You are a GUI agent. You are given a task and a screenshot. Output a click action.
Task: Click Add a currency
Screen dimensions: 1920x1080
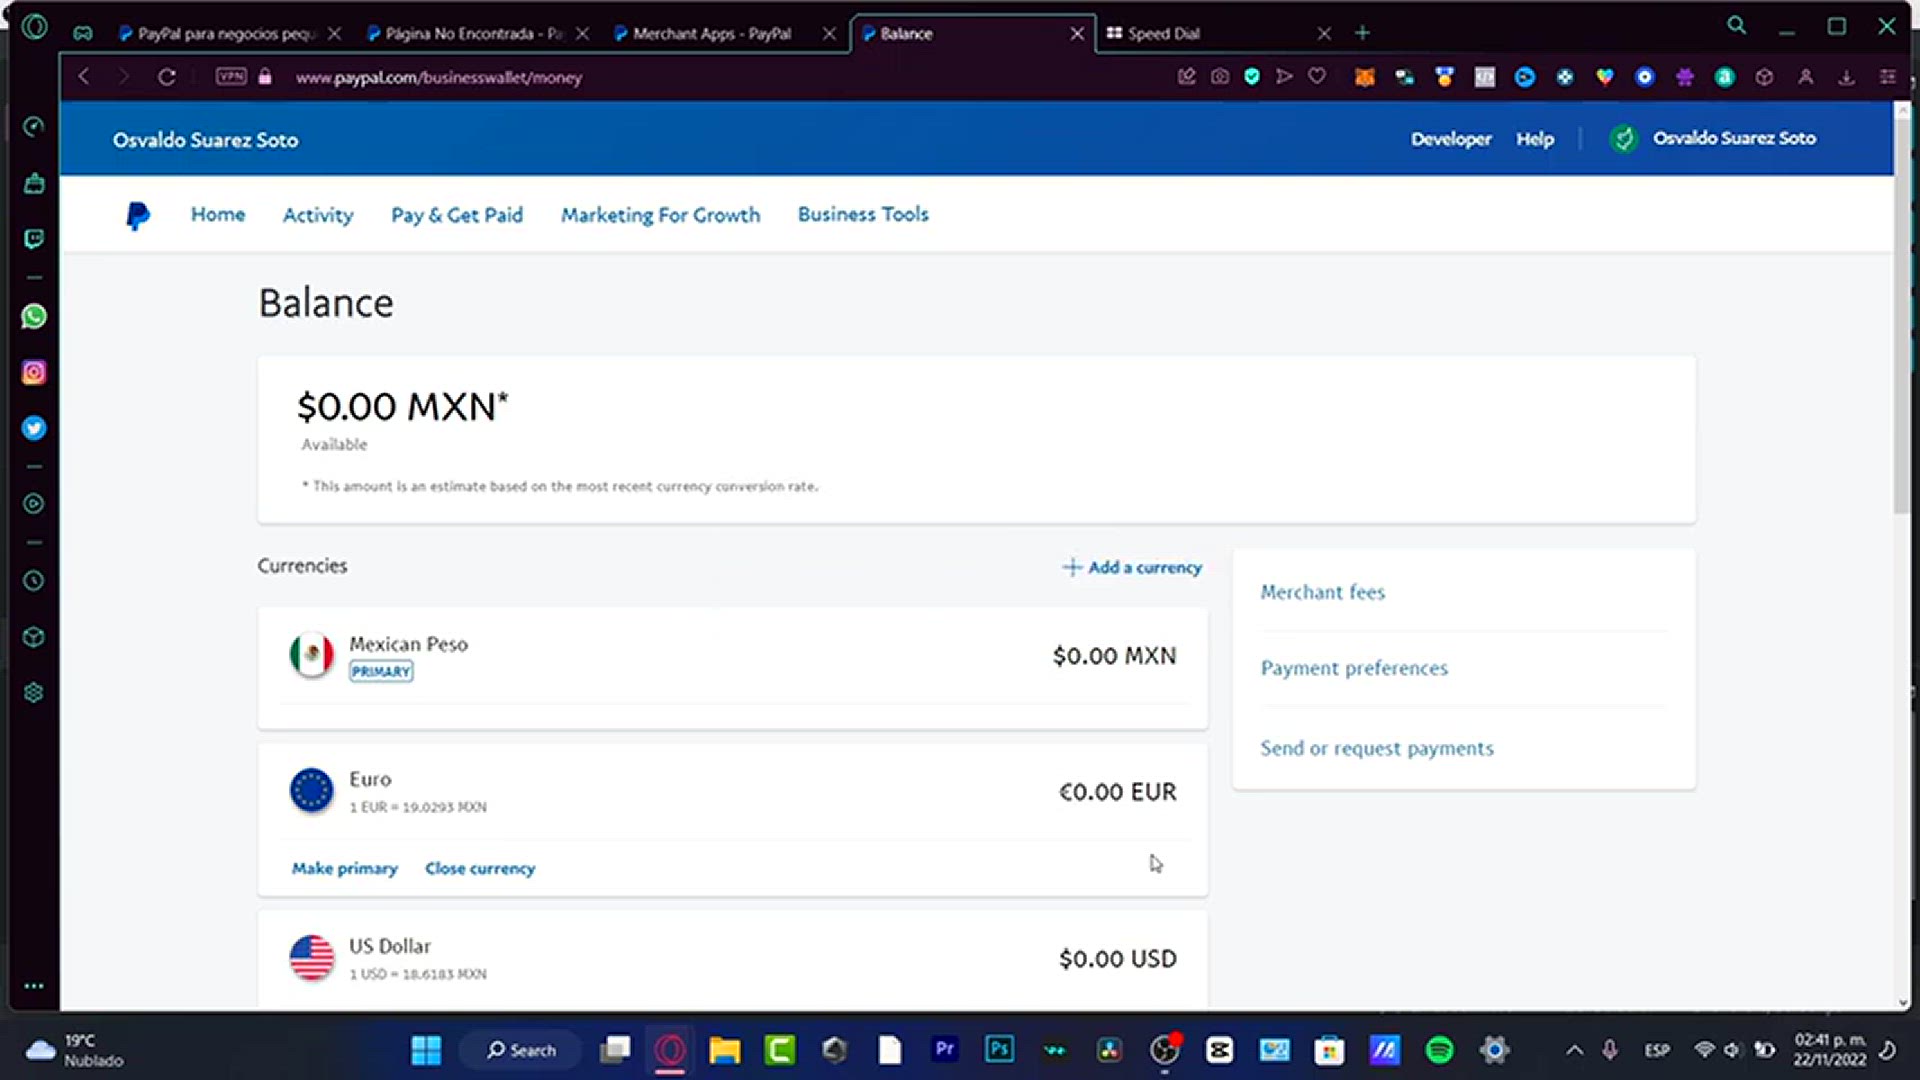click(x=1132, y=567)
